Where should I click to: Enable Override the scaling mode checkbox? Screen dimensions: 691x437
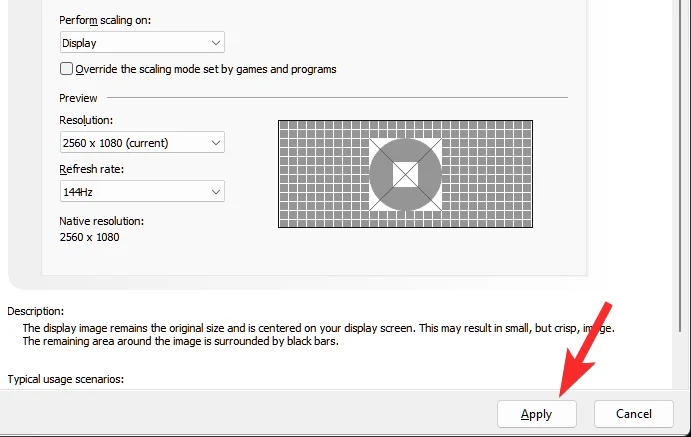[x=66, y=69]
